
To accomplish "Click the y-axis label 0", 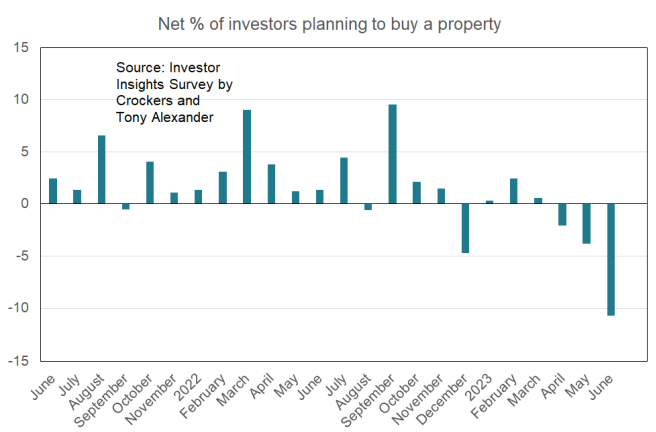I will click(x=25, y=204).
